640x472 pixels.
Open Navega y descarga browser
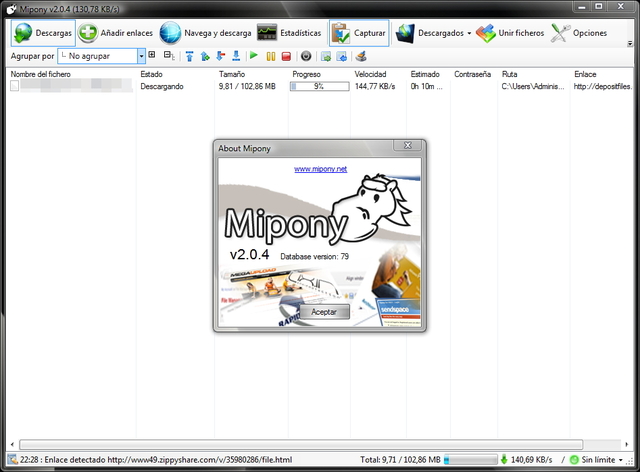coord(206,33)
